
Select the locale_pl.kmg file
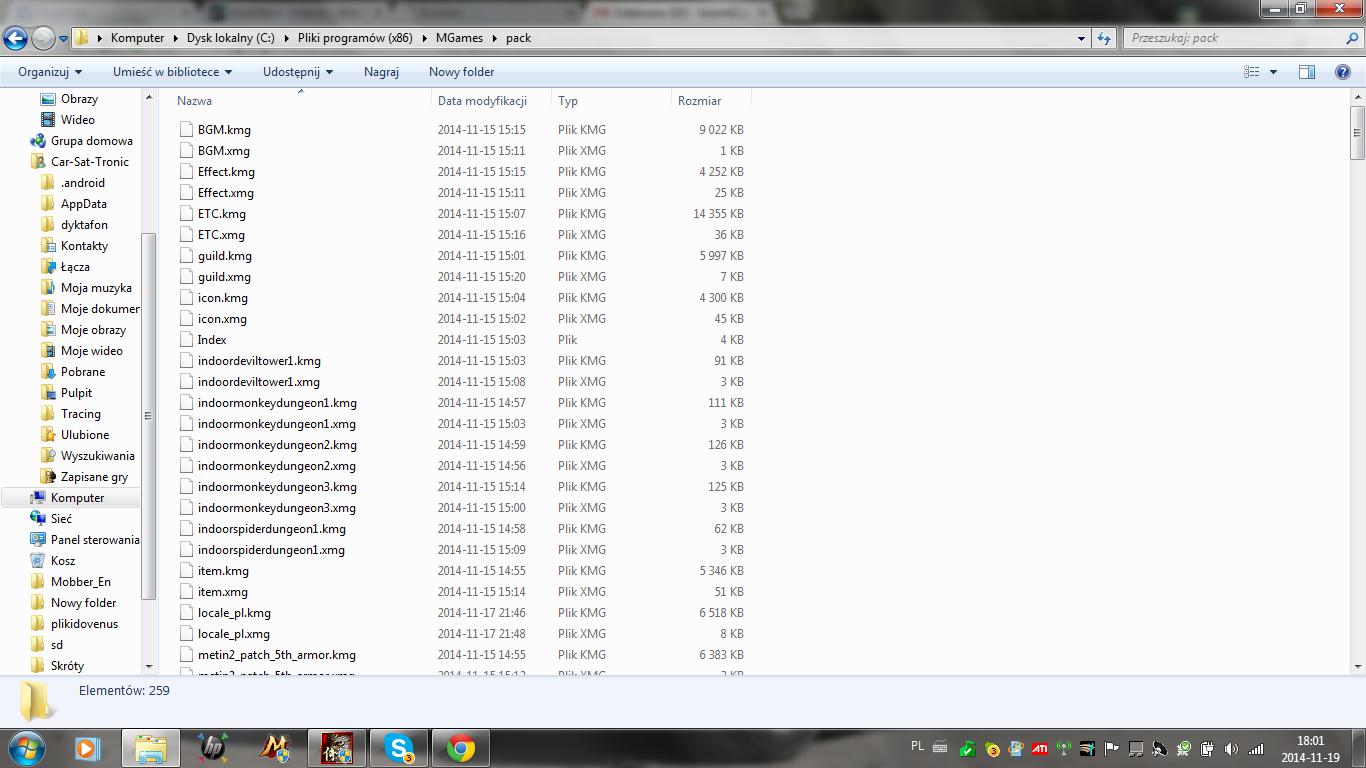pyautogui.click(x=234, y=613)
